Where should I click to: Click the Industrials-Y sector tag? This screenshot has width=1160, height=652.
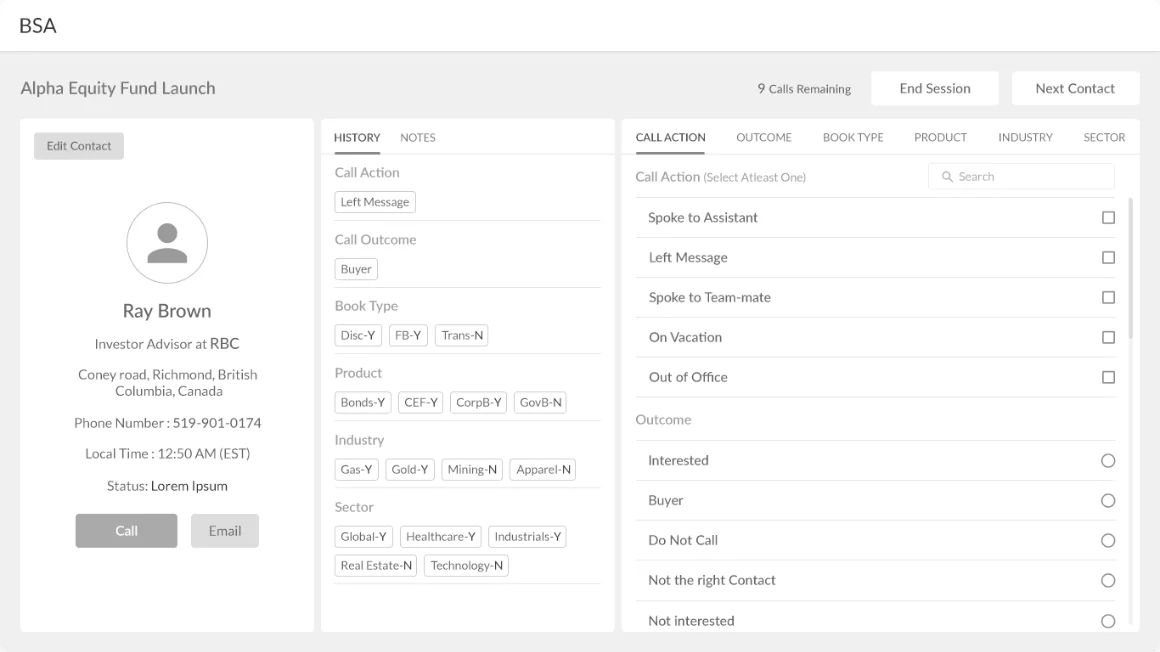(527, 537)
